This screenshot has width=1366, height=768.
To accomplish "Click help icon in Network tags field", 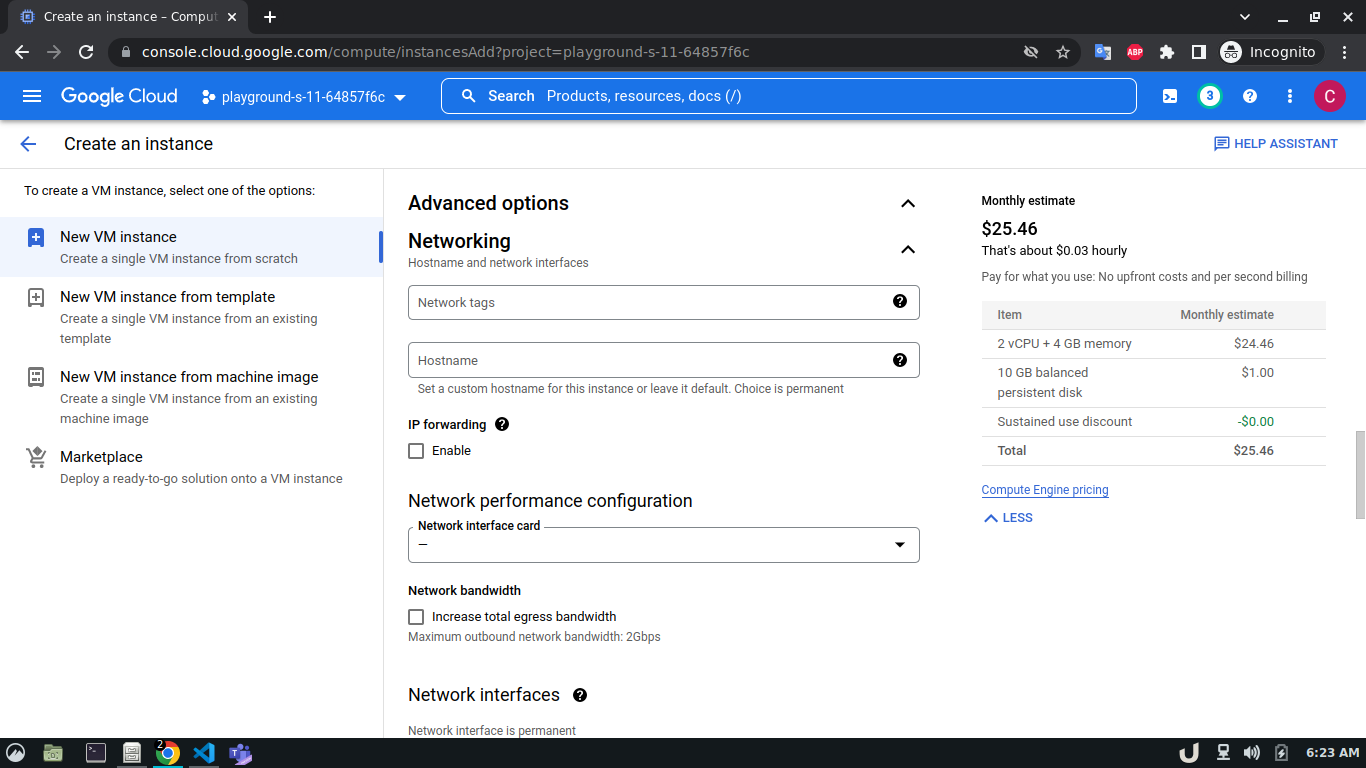I will coord(900,301).
